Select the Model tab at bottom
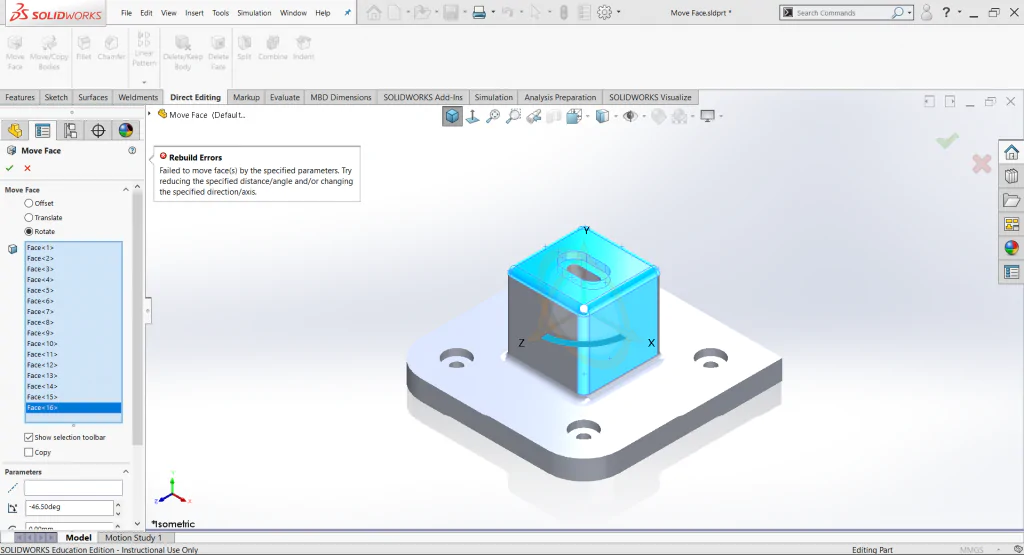The image size is (1024, 555). 78,537
